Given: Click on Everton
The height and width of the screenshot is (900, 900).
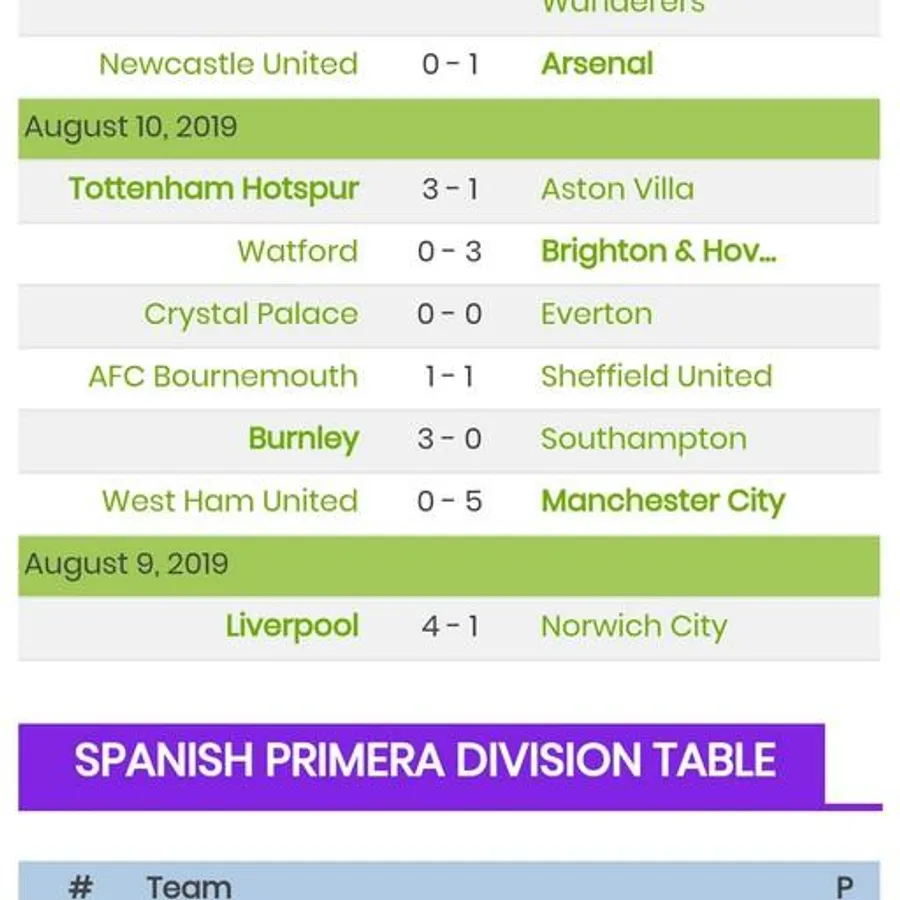Looking at the screenshot, I should coord(596,314).
